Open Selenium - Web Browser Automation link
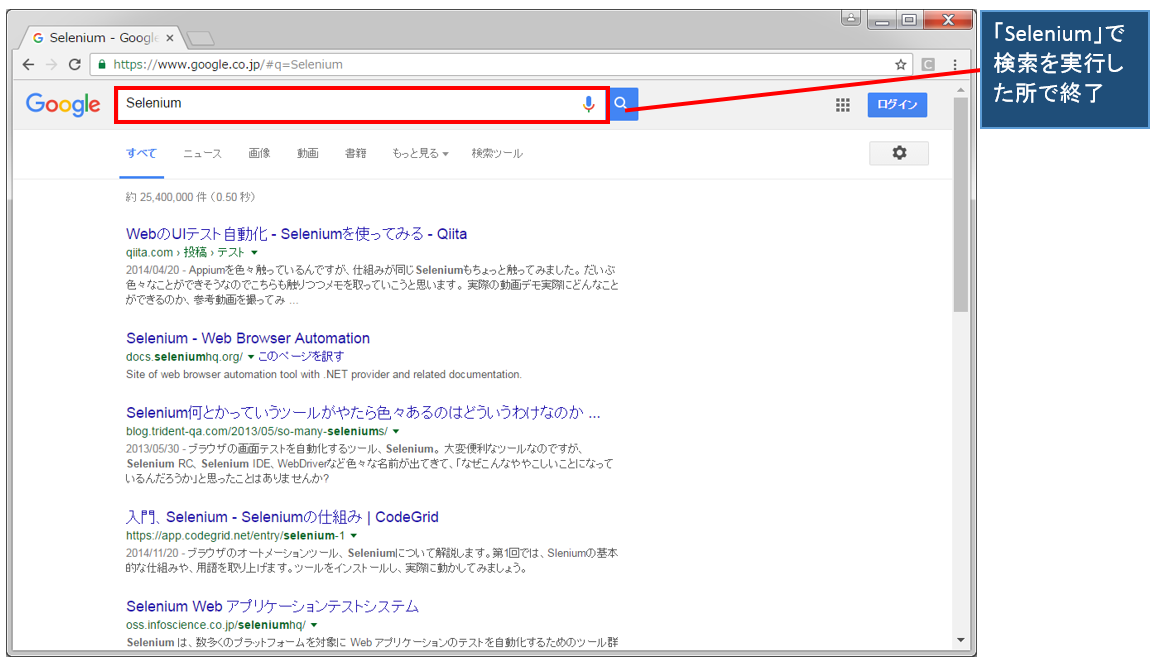The width and height of the screenshot is (1163, 665). [248, 338]
